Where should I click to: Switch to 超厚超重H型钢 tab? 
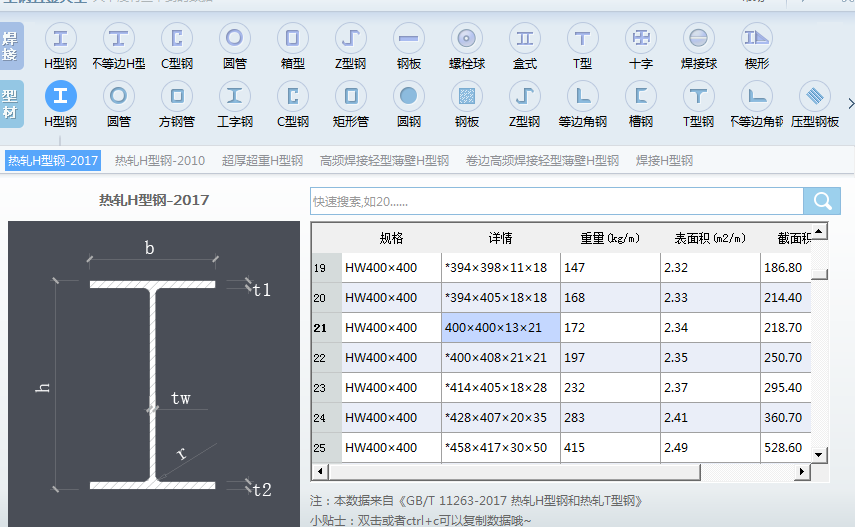262,161
